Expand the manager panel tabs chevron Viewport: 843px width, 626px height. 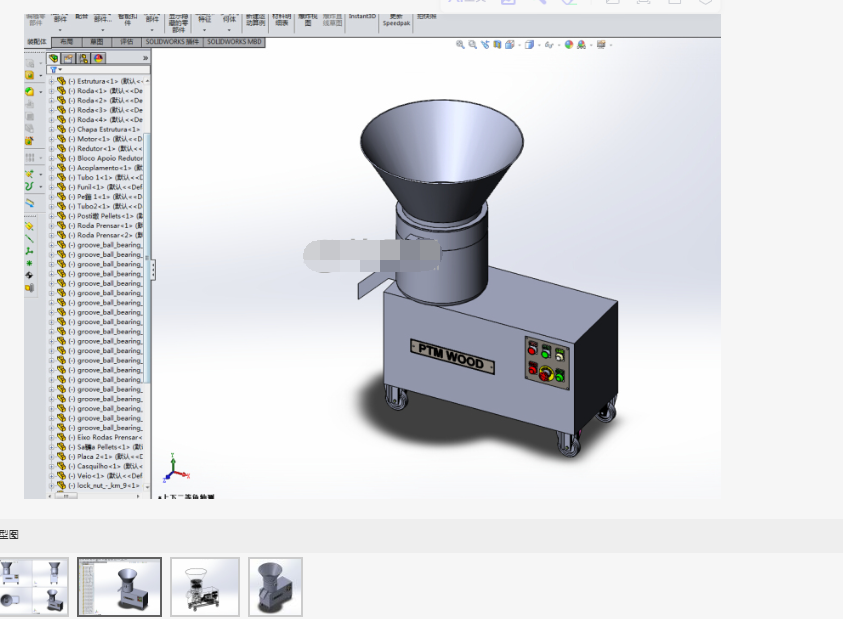pyautogui.click(x=145, y=58)
